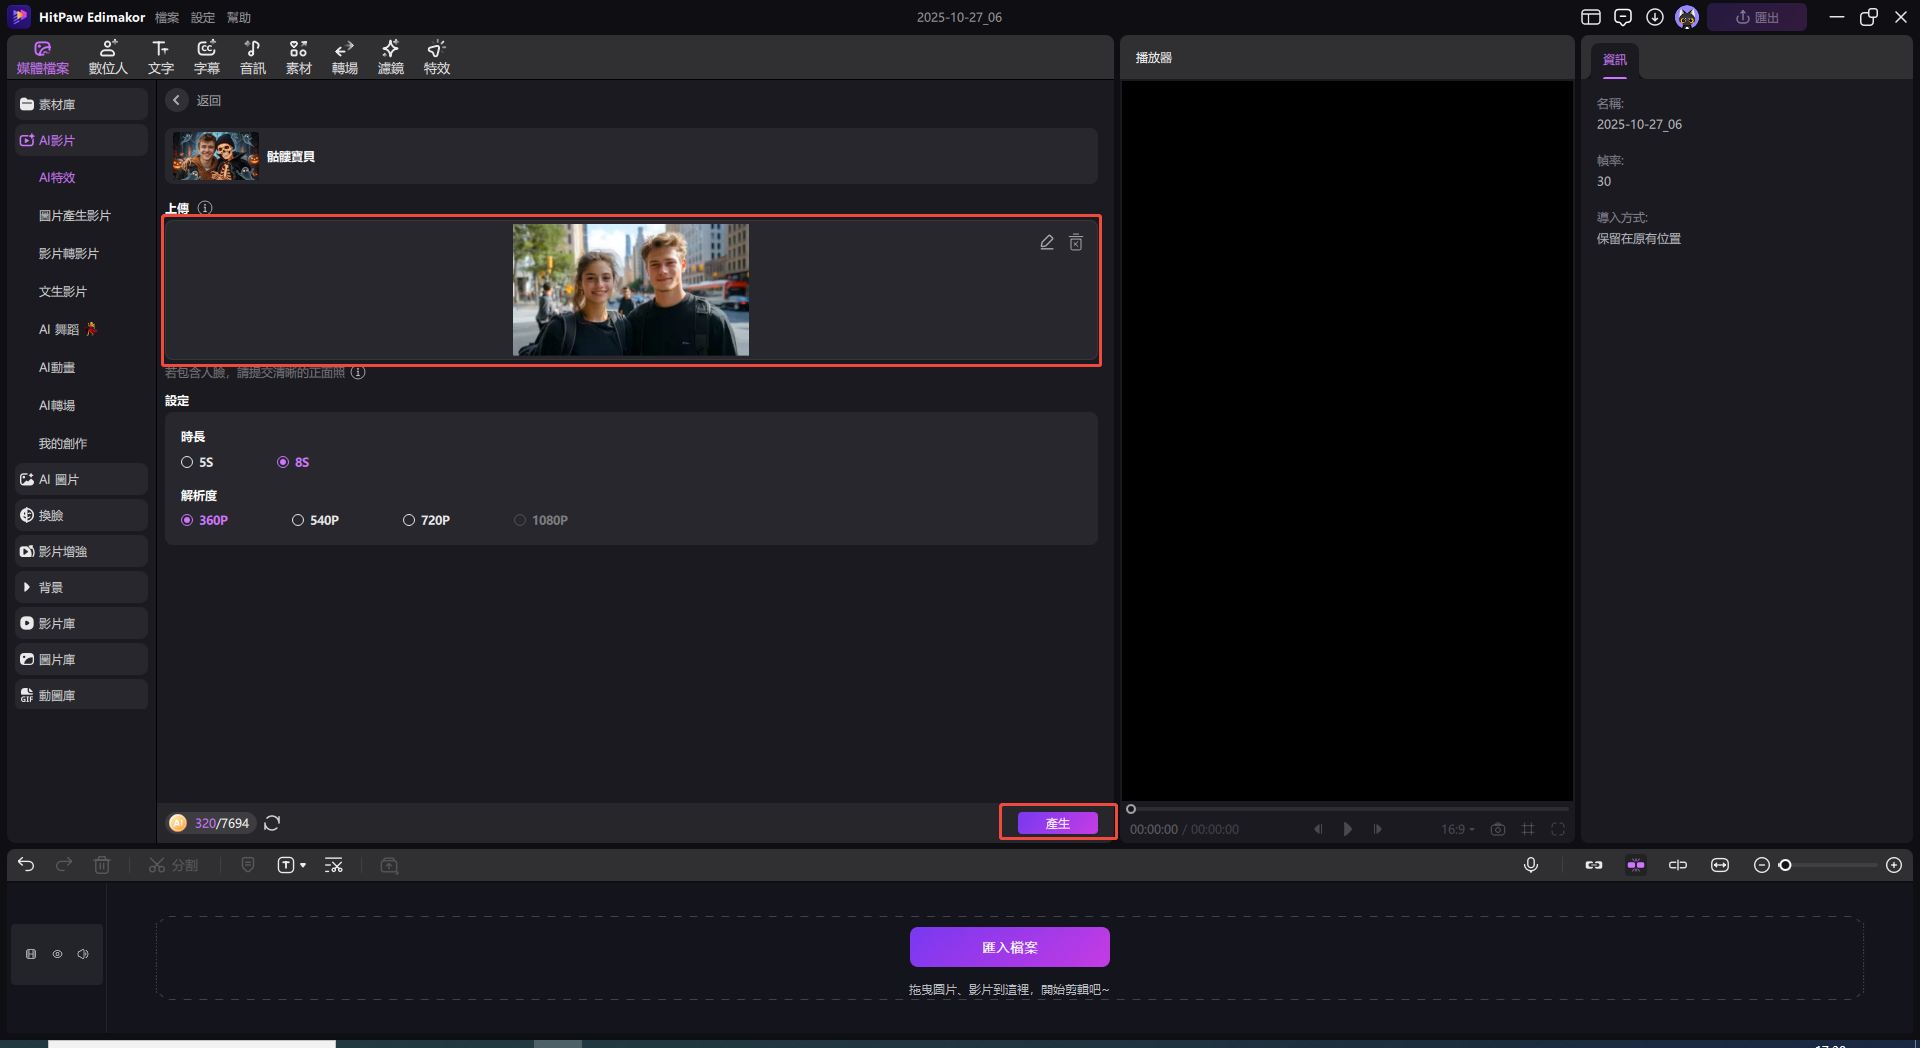Undo the last action in timeline toolbar
Image resolution: width=1920 pixels, height=1048 pixels.
coord(26,865)
